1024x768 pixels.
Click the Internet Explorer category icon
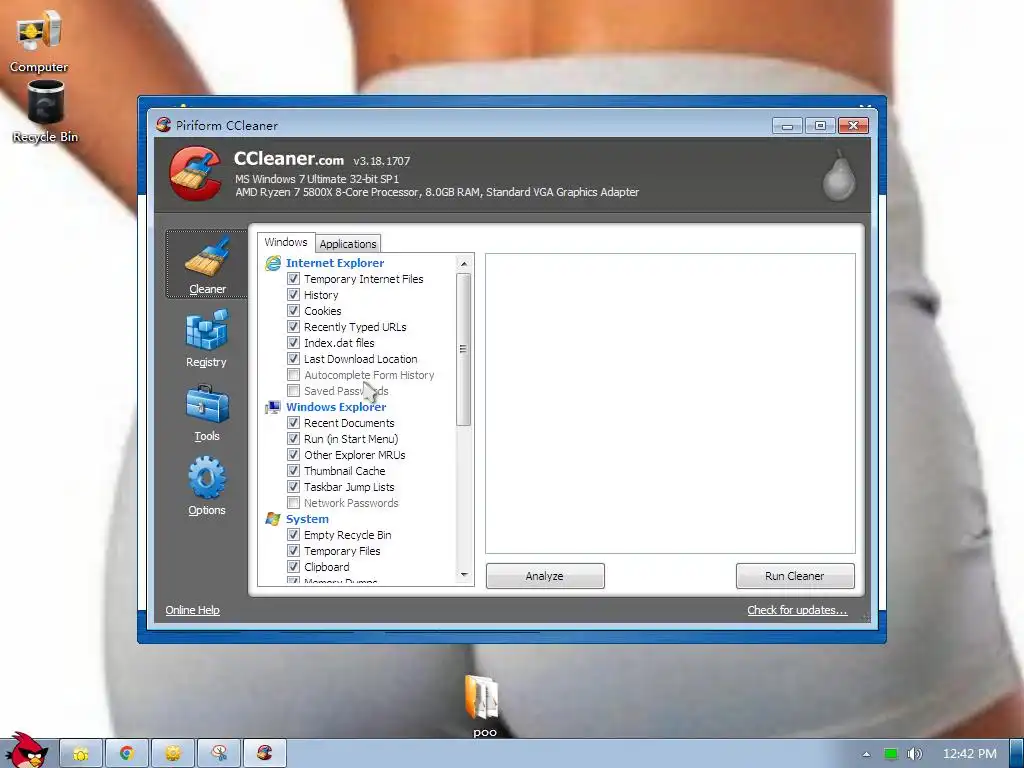click(273, 263)
